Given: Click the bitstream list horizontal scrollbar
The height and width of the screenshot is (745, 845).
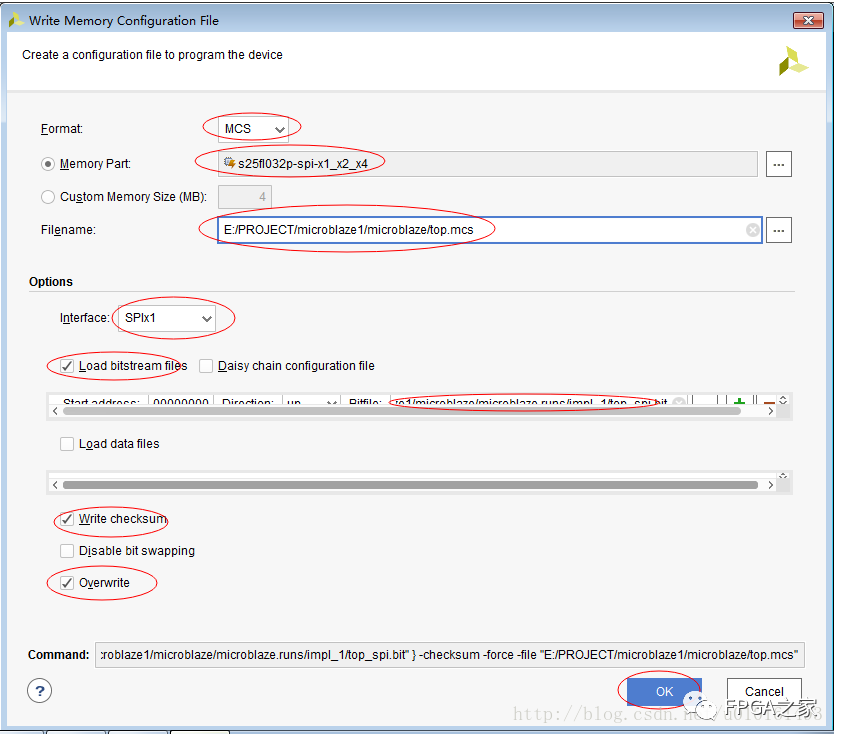Looking at the screenshot, I should [x=401, y=411].
